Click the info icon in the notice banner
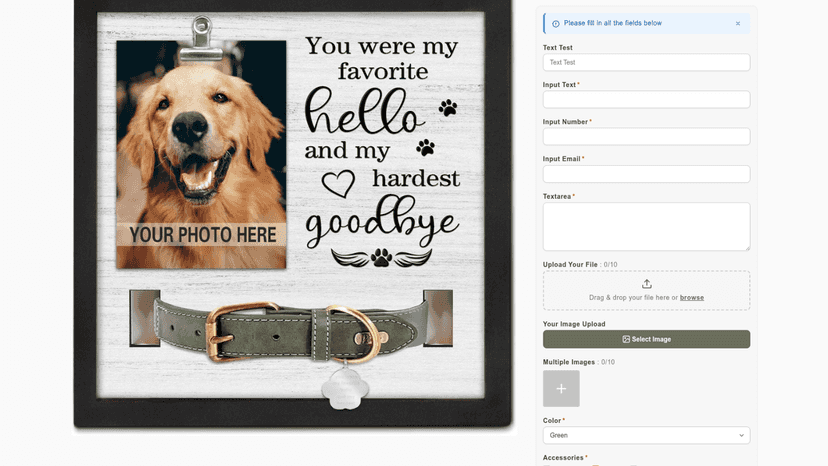The width and height of the screenshot is (828, 466). (x=556, y=24)
